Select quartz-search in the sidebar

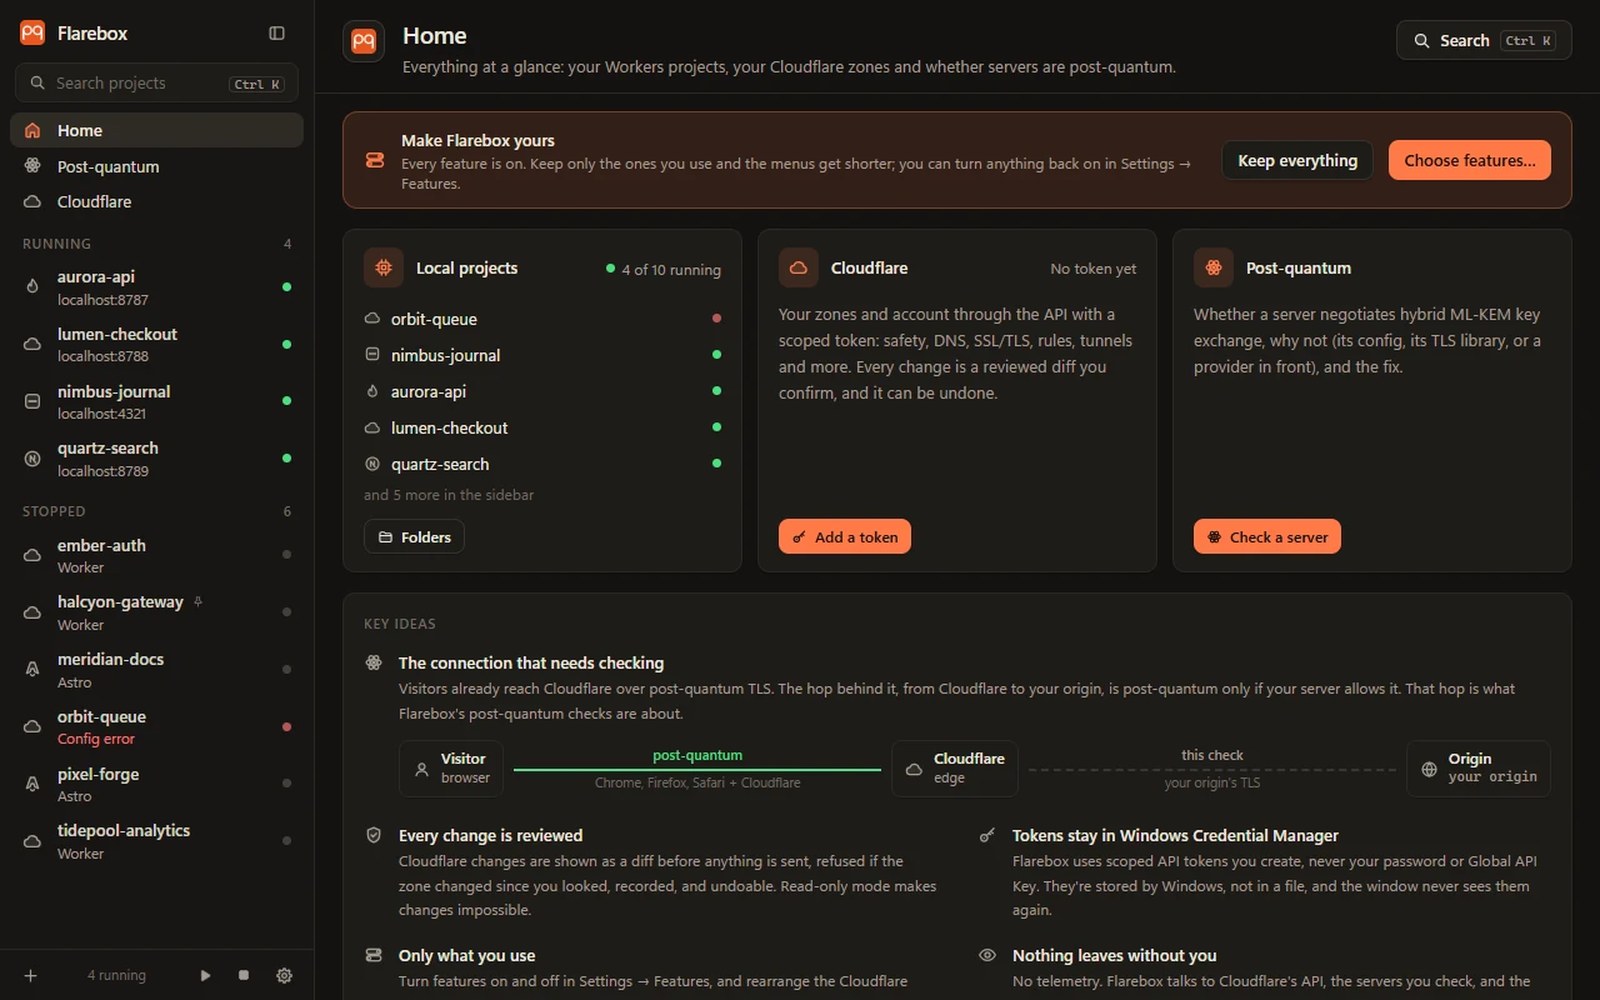pyautogui.click(x=157, y=459)
